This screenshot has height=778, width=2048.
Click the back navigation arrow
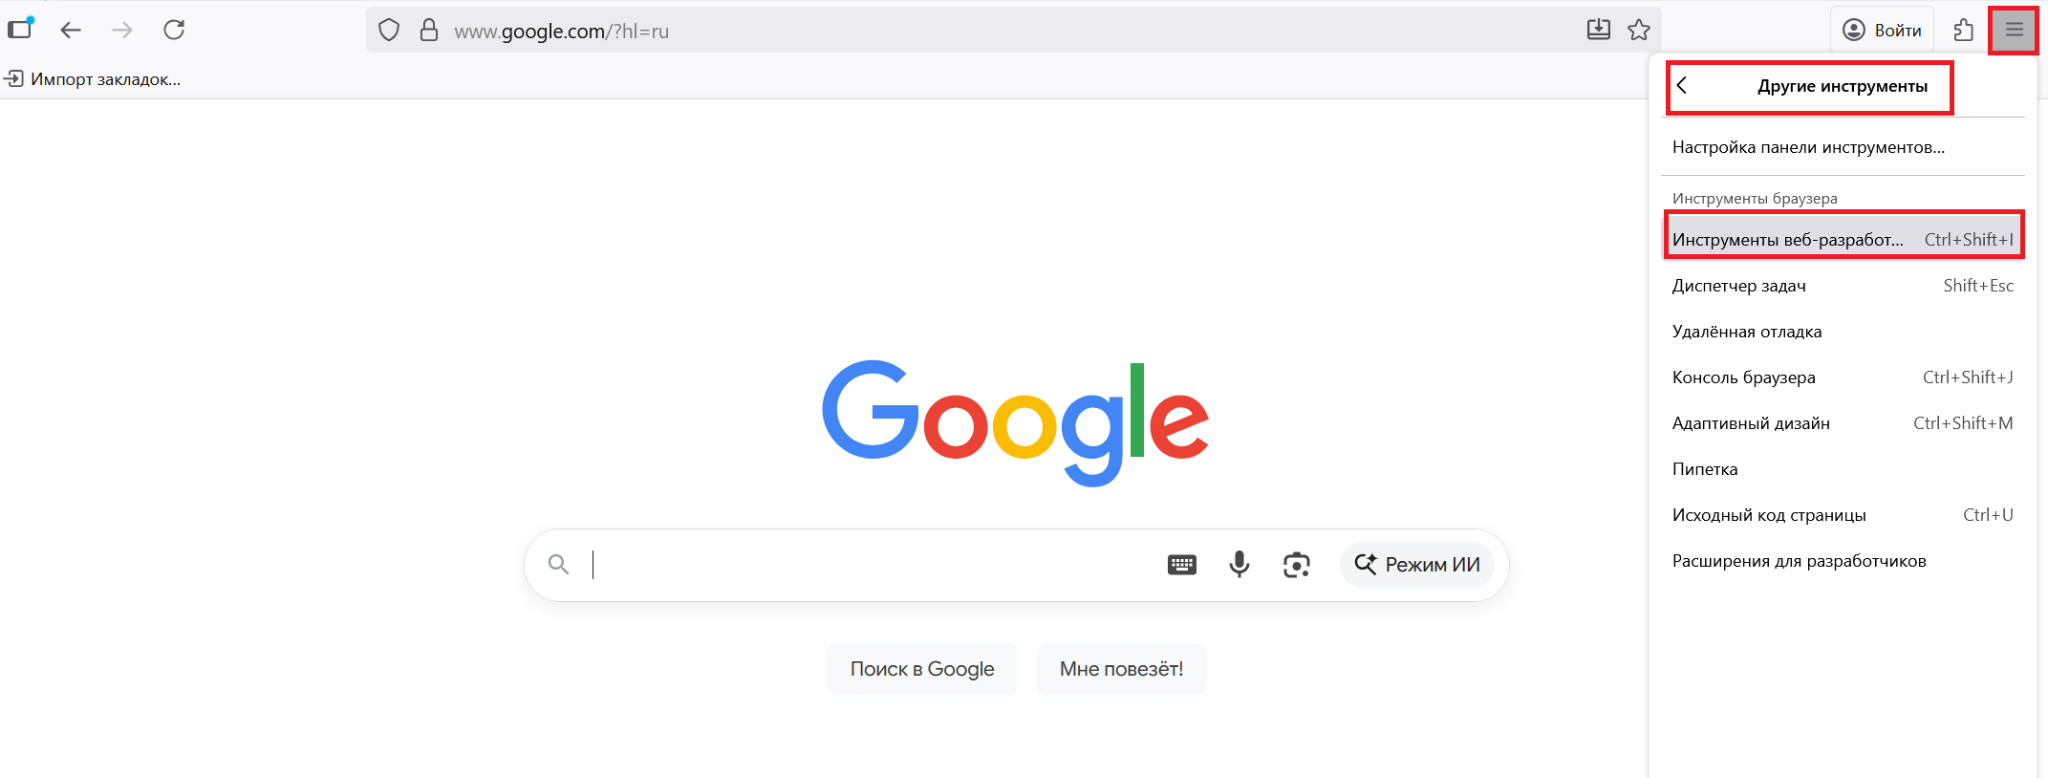click(70, 30)
